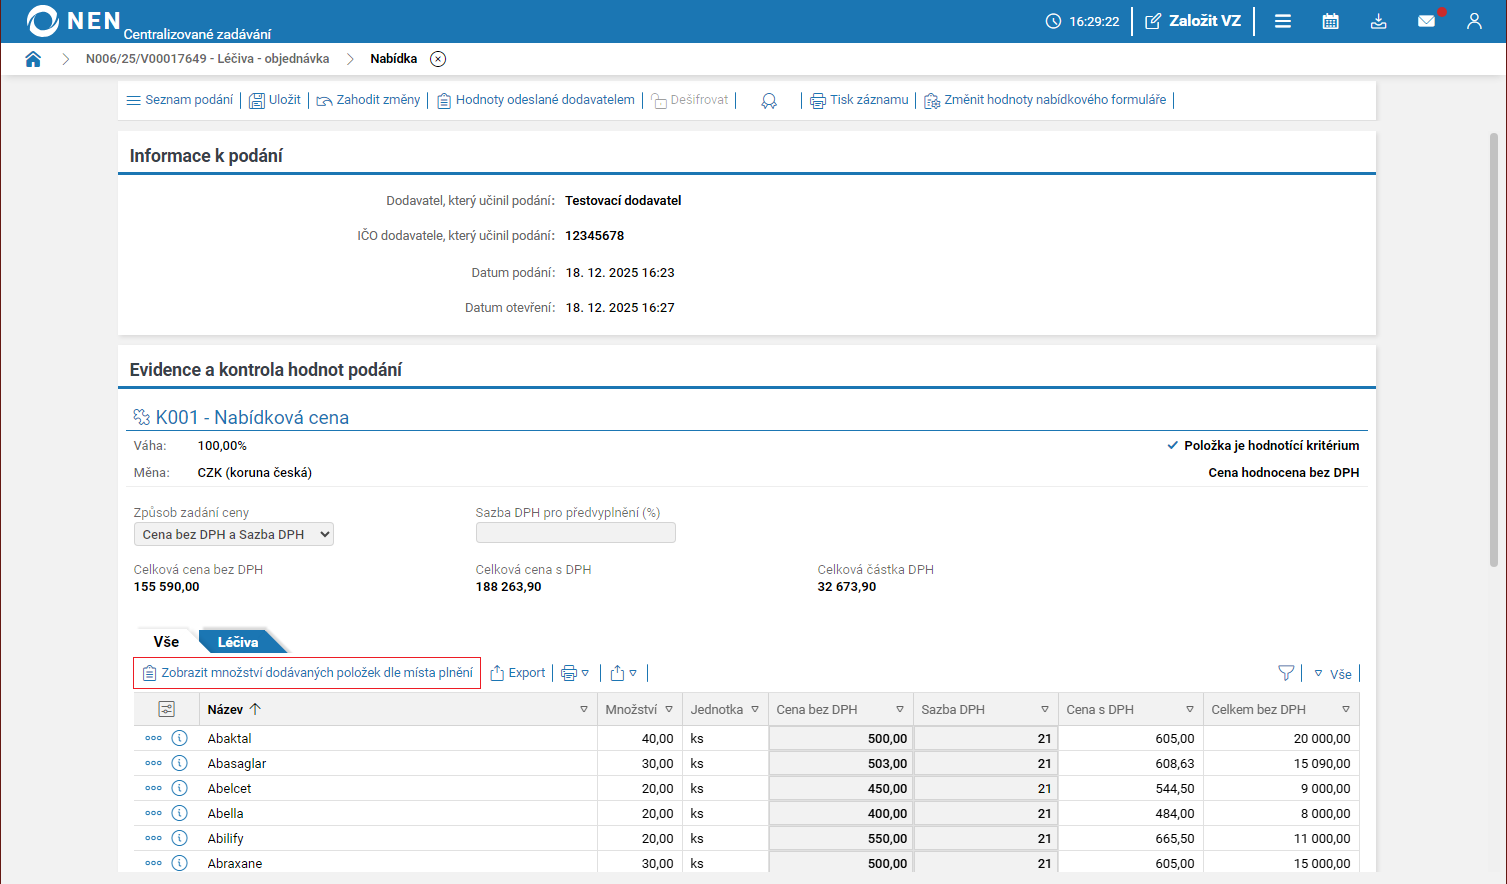
Task: Open the Množství column filter dropdown
Action: pyautogui.click(x=669, y=709)
